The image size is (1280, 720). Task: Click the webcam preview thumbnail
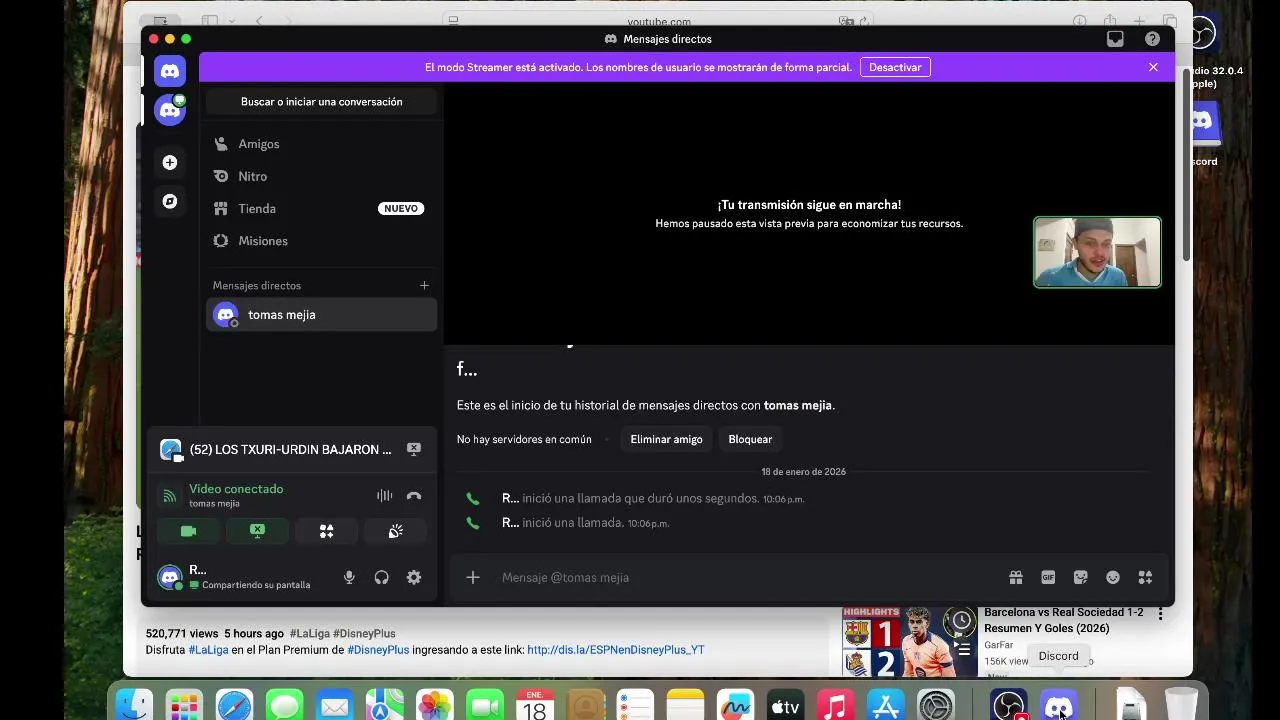[1097, 252]
